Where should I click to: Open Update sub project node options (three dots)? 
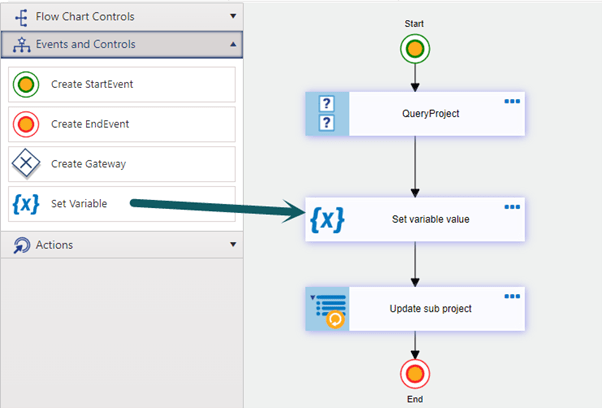point(512,296)
